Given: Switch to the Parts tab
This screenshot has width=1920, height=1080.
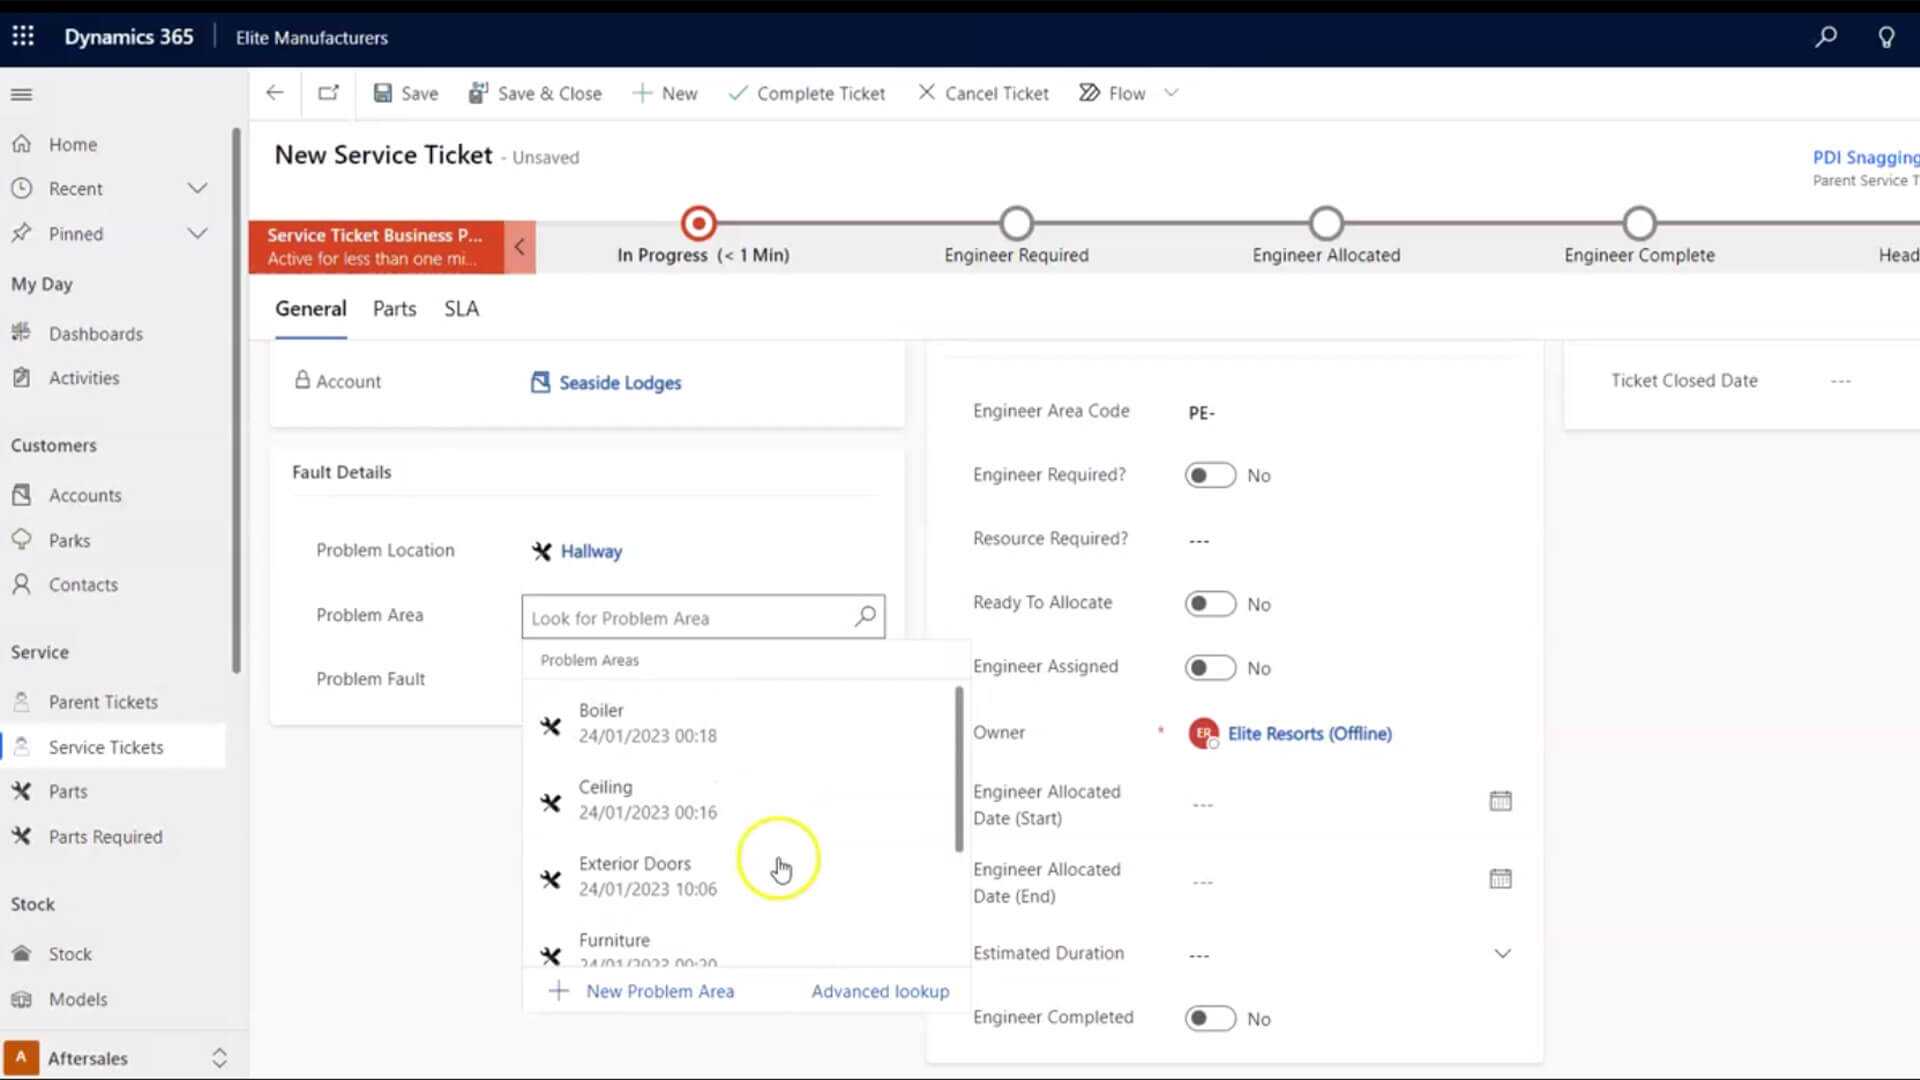Looking at the screenshot, I should click(394, 309).
